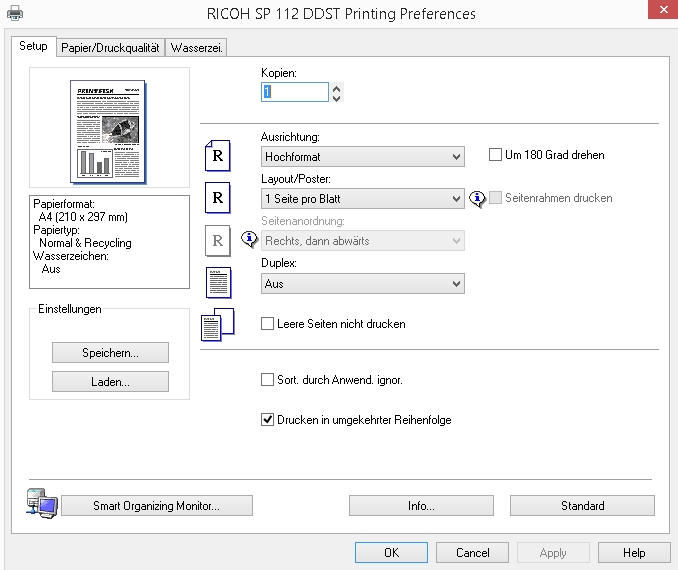Open the Ausrichtung Hochformat dropdown
The width and height of the screenshot is (678, 570).
(363, 157)
